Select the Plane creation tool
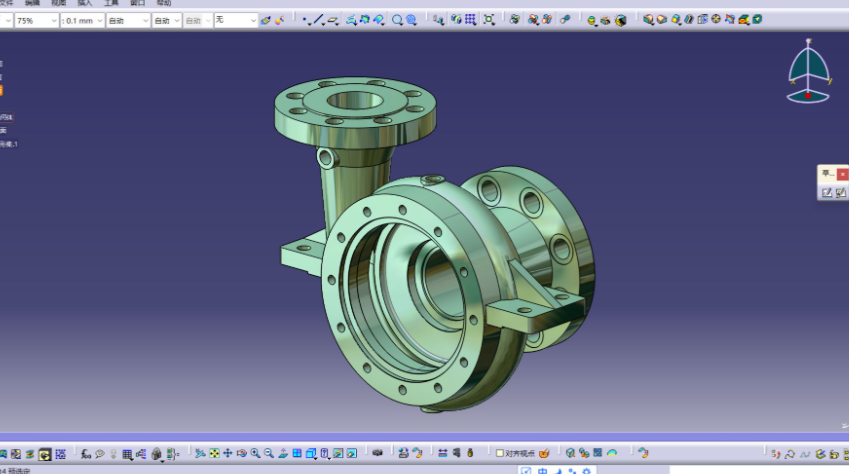This screenshot has width=849, height=474. 332,20
